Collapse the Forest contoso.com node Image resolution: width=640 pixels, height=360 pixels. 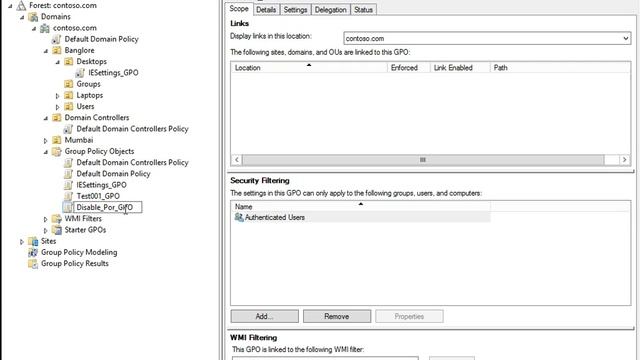coord(10,6)
